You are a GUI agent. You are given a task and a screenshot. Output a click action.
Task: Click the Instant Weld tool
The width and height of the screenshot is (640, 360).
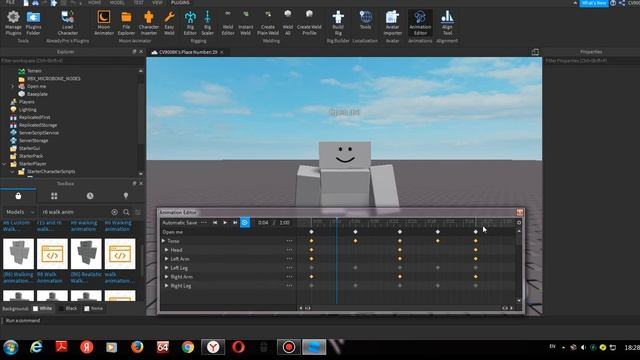(245, 23)
